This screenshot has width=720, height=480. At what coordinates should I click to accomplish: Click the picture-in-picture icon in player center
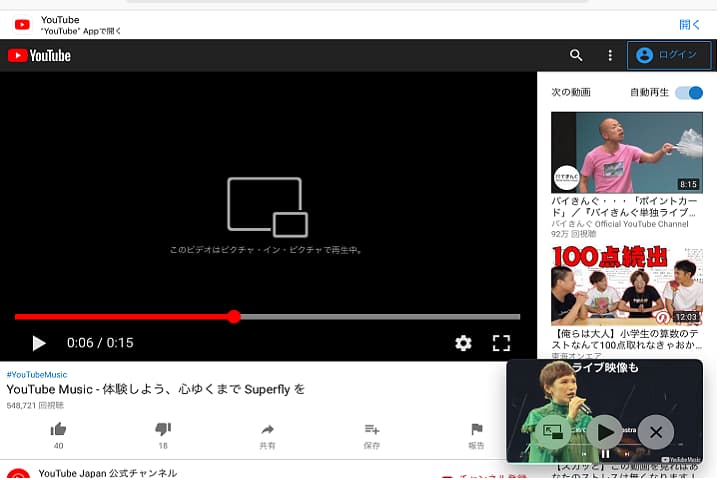coord(267,207)
